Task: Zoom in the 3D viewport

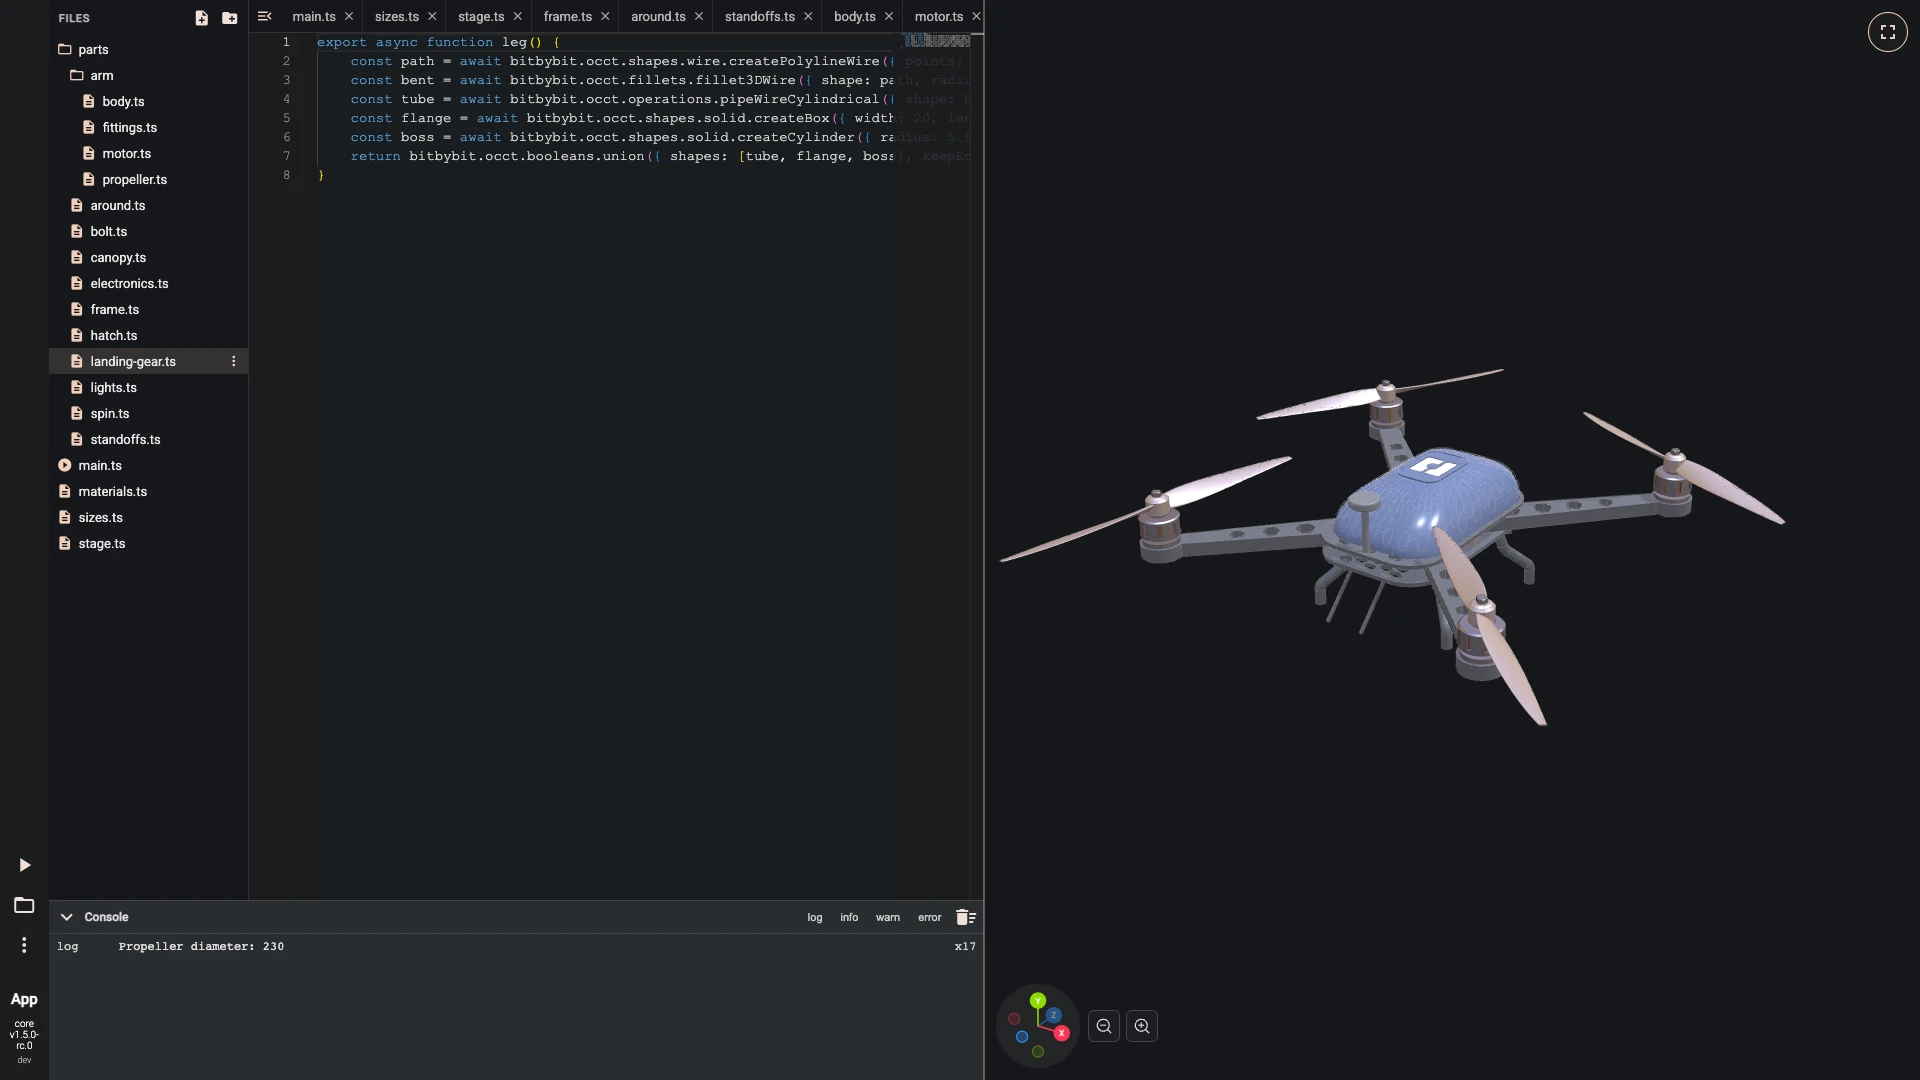Action: coord(1142,1026)
